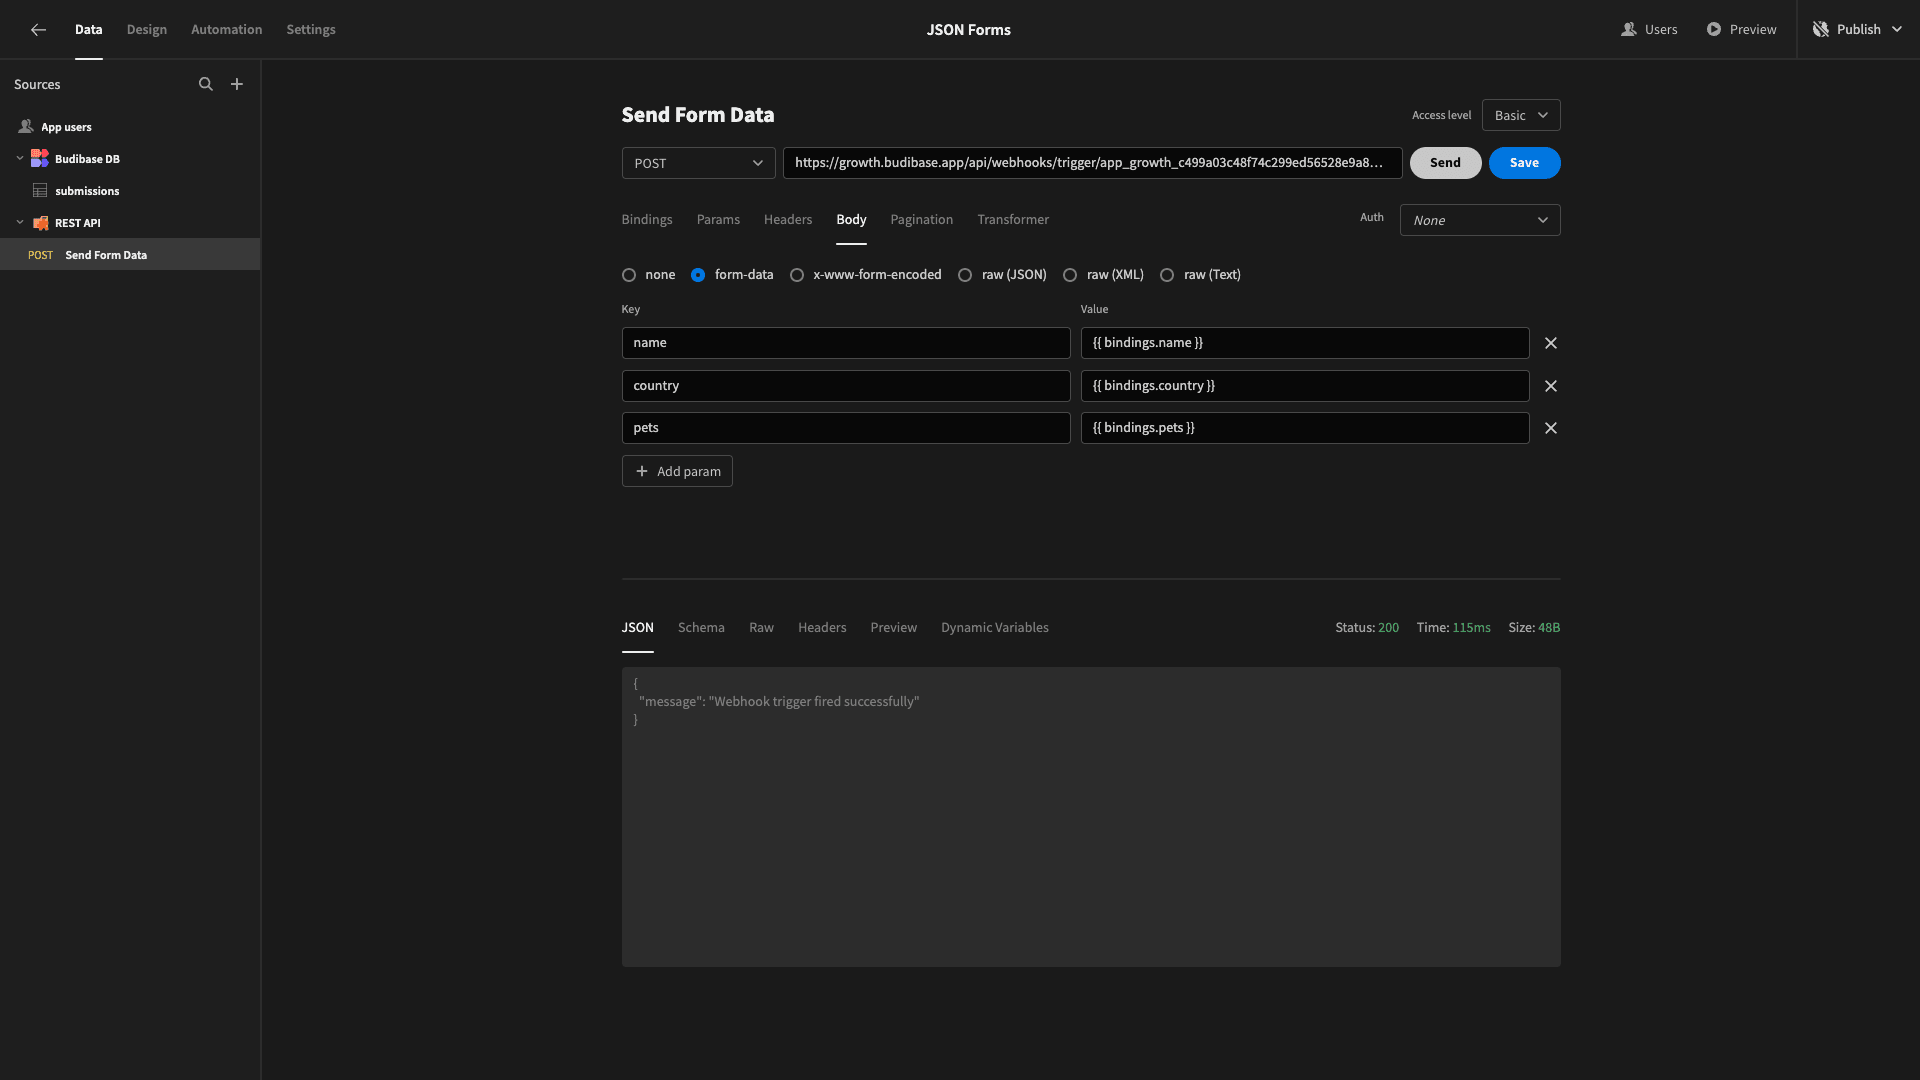Click the Publish button label
This screenshot has height=1080, width=1920.
tap(1859, 30)
